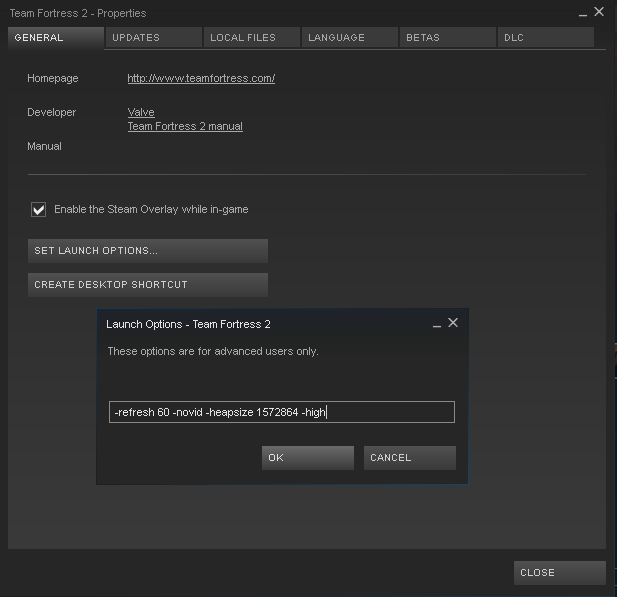Confirm launch options with OK
This screenshot has height=597, width=617.
coord(308,458)
